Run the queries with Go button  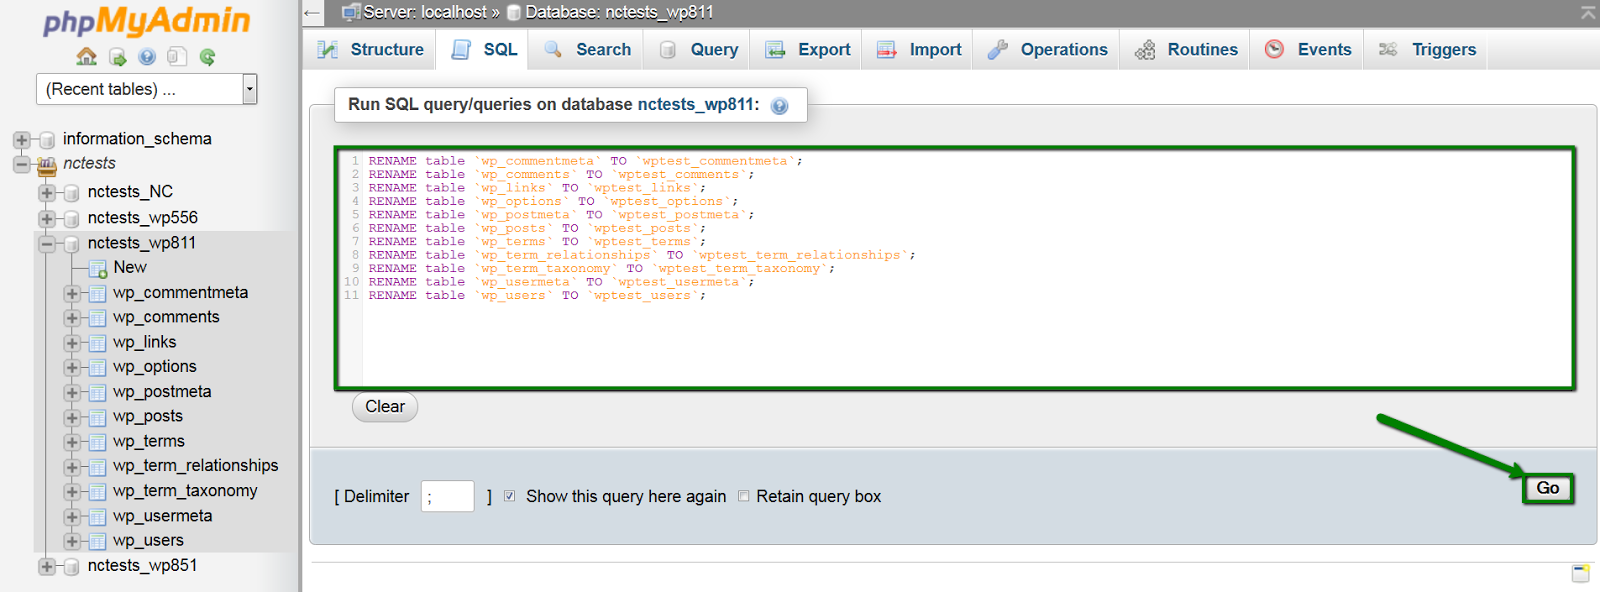tap(1548, 488)
